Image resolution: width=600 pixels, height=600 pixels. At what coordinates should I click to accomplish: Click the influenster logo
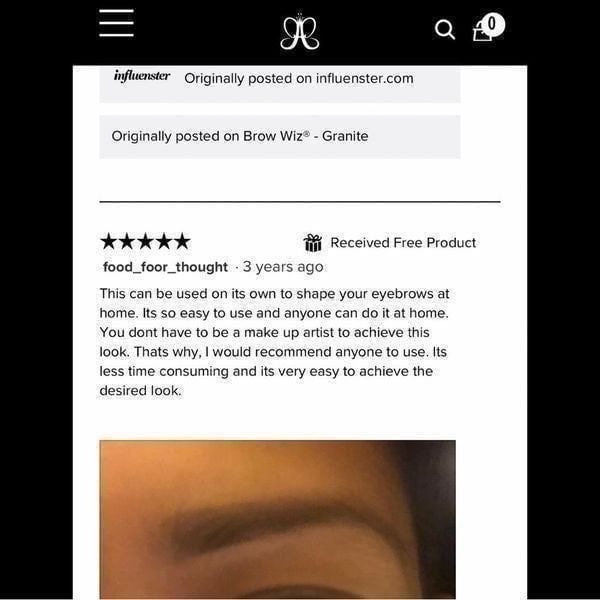(x=142, y=75)
